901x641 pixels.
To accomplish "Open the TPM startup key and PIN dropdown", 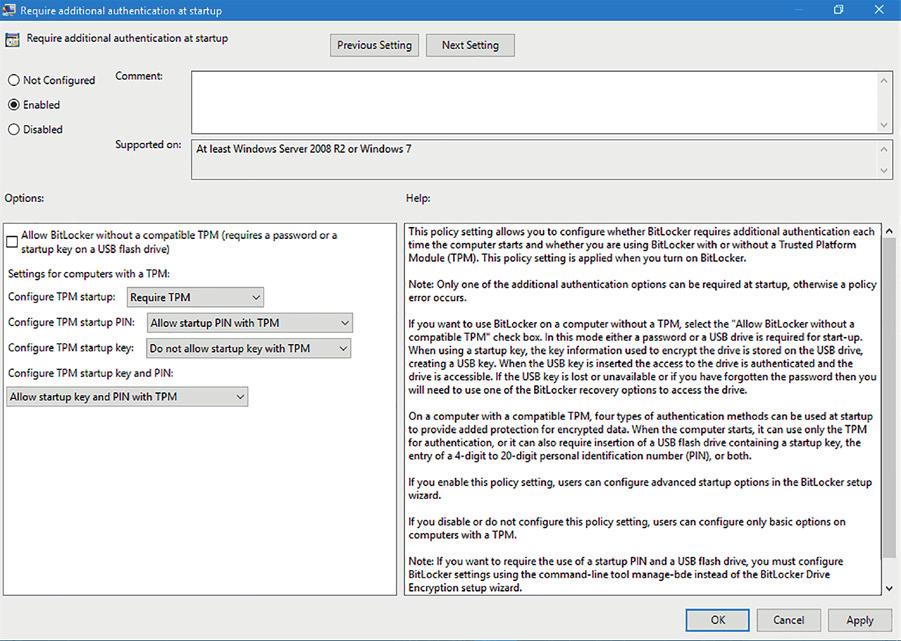I will coord(127,396).
